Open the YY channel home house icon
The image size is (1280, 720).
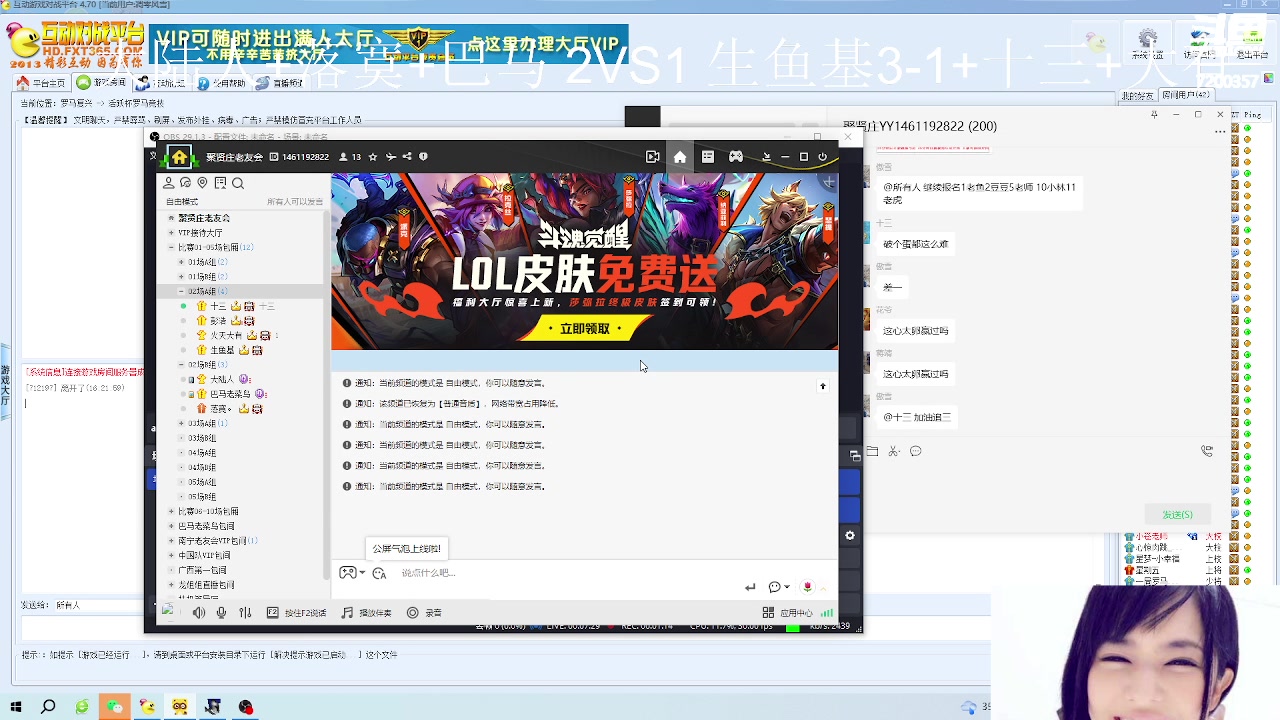click(179, 157)
